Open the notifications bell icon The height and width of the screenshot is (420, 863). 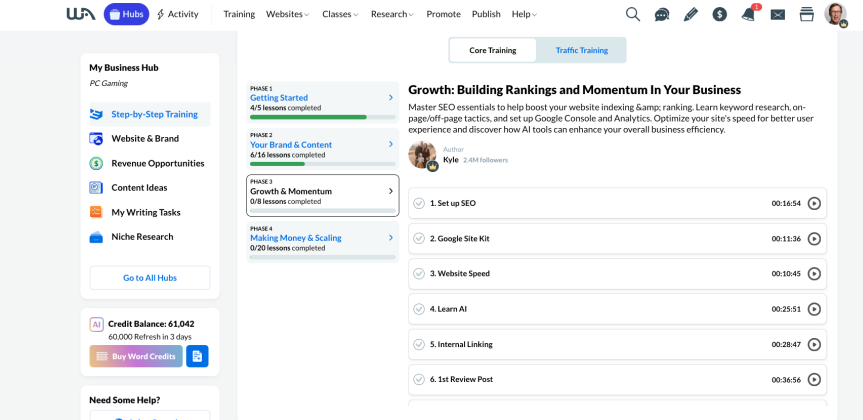[748, 14]
